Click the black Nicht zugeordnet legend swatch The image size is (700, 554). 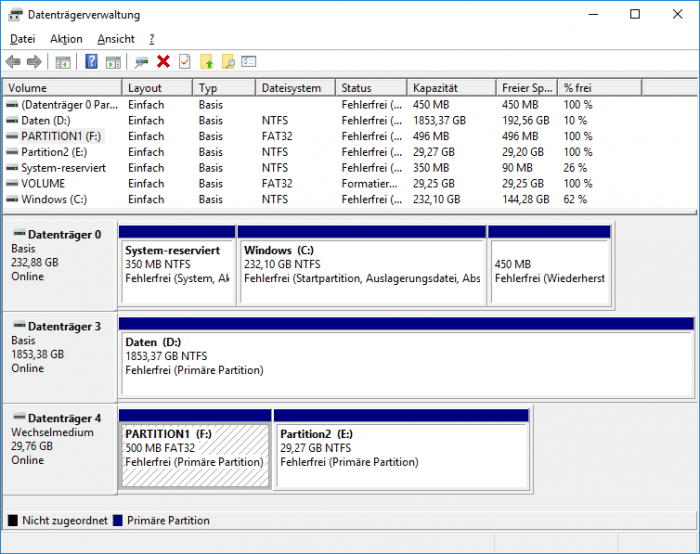(13, 520)
